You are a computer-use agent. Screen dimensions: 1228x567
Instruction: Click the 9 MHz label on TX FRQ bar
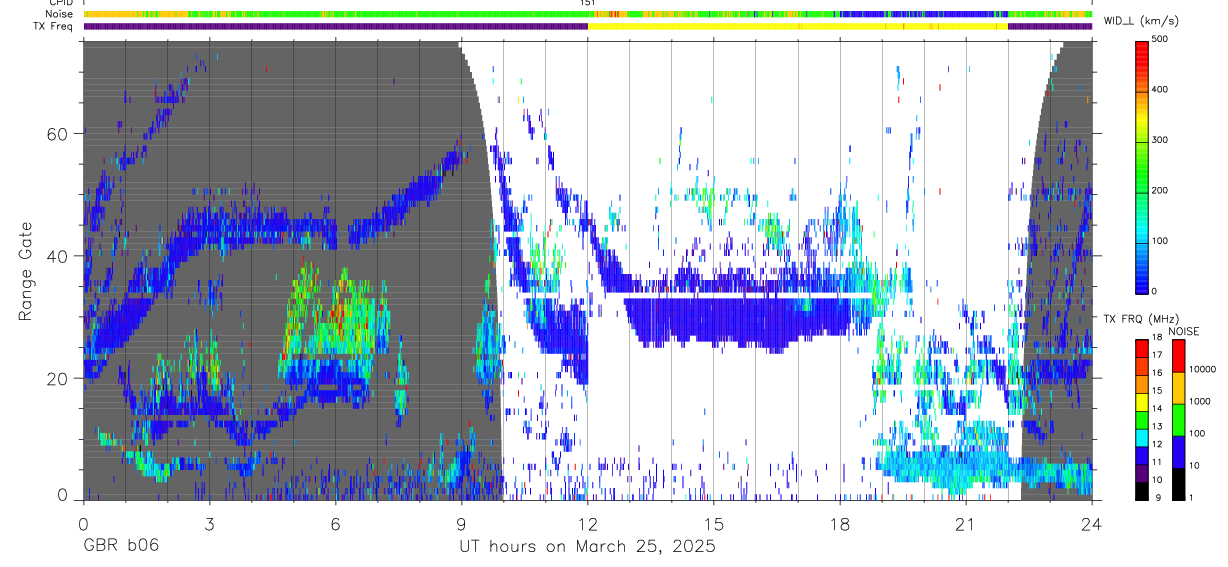pos(1160,498)
